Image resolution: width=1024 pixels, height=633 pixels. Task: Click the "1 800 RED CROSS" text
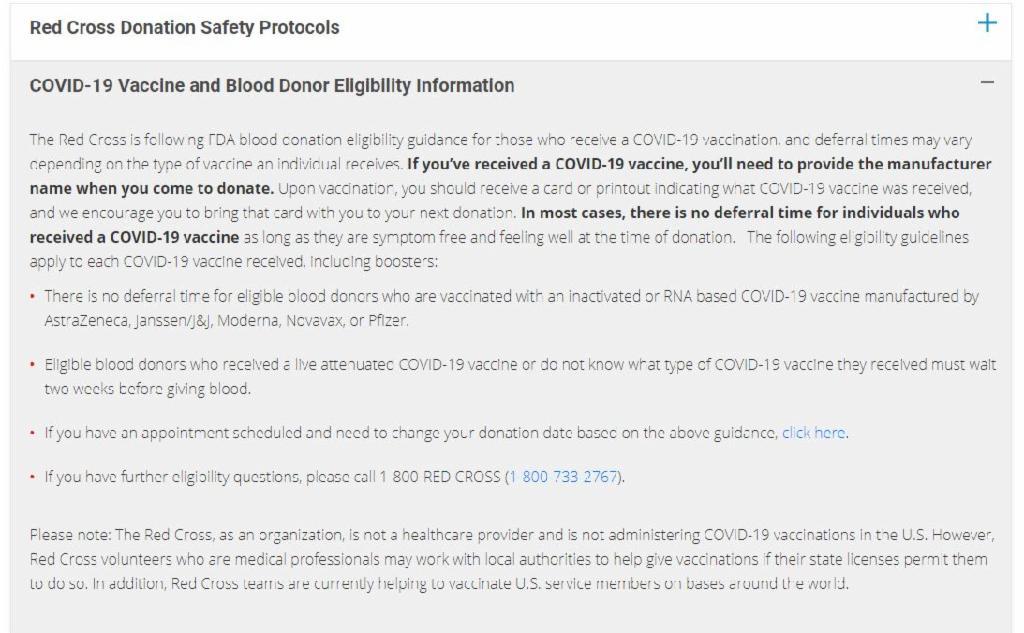click(x=440, y=476)
